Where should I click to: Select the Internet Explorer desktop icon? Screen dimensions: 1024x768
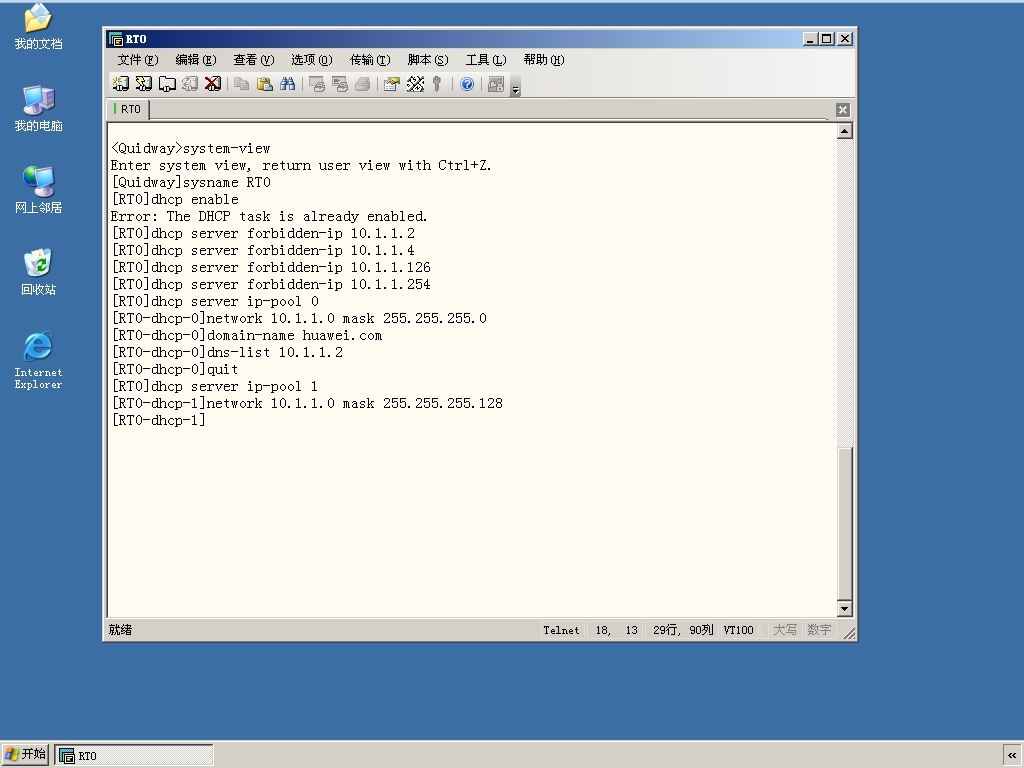click(38, 360)
